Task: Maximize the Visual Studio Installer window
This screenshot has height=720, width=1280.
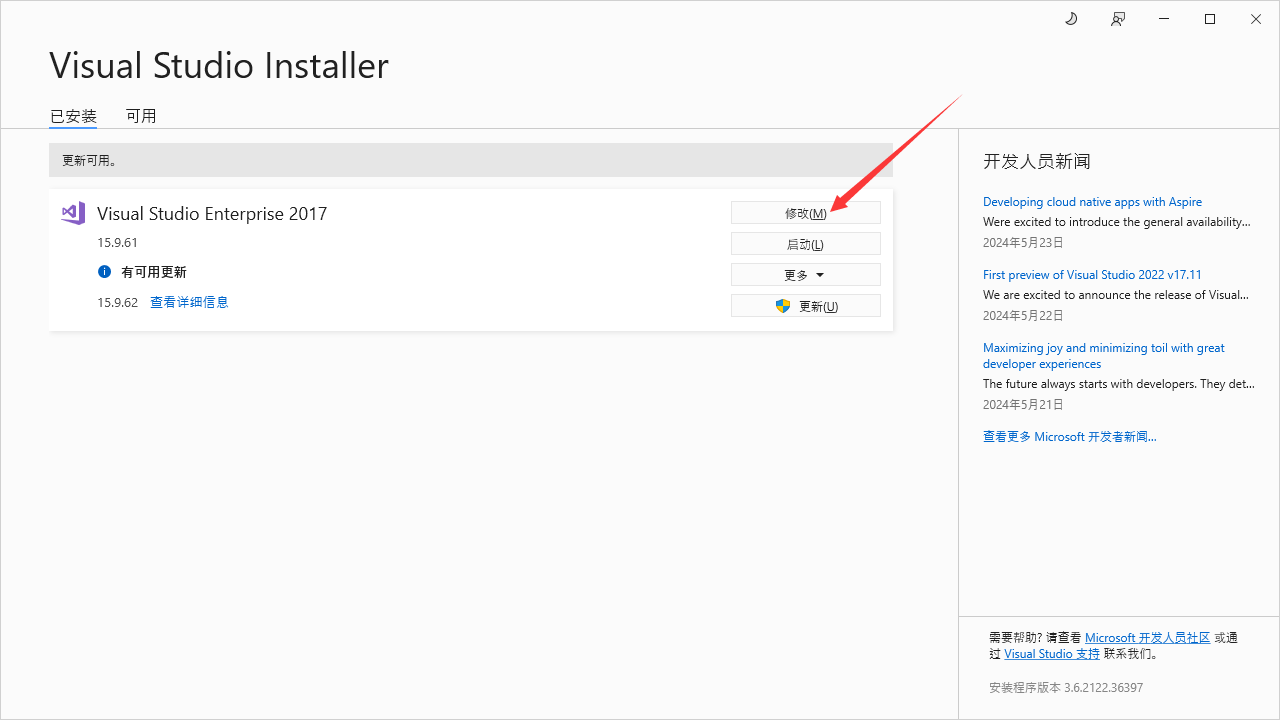Action: click(1210, 19)
